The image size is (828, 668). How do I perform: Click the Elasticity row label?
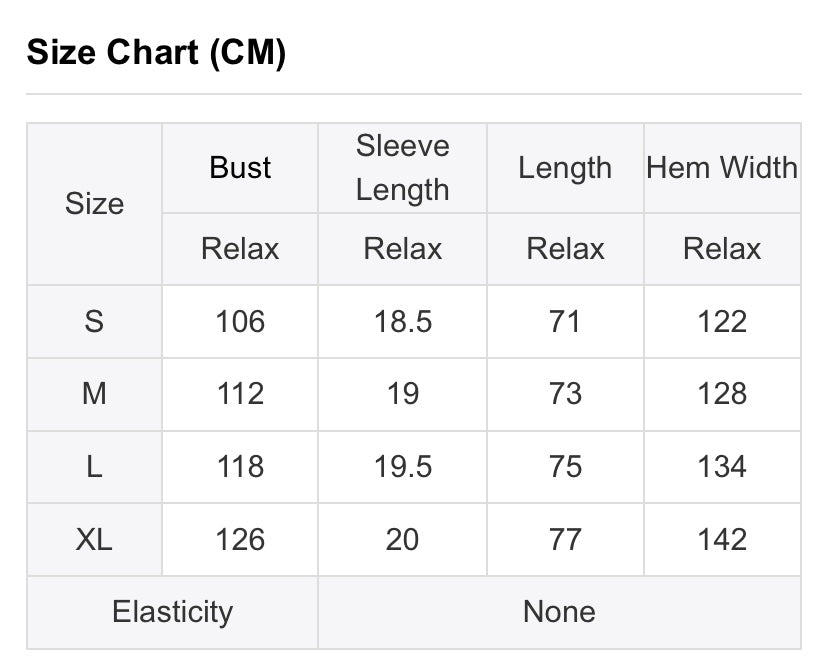pyautogui.click(x=172, y=612)
